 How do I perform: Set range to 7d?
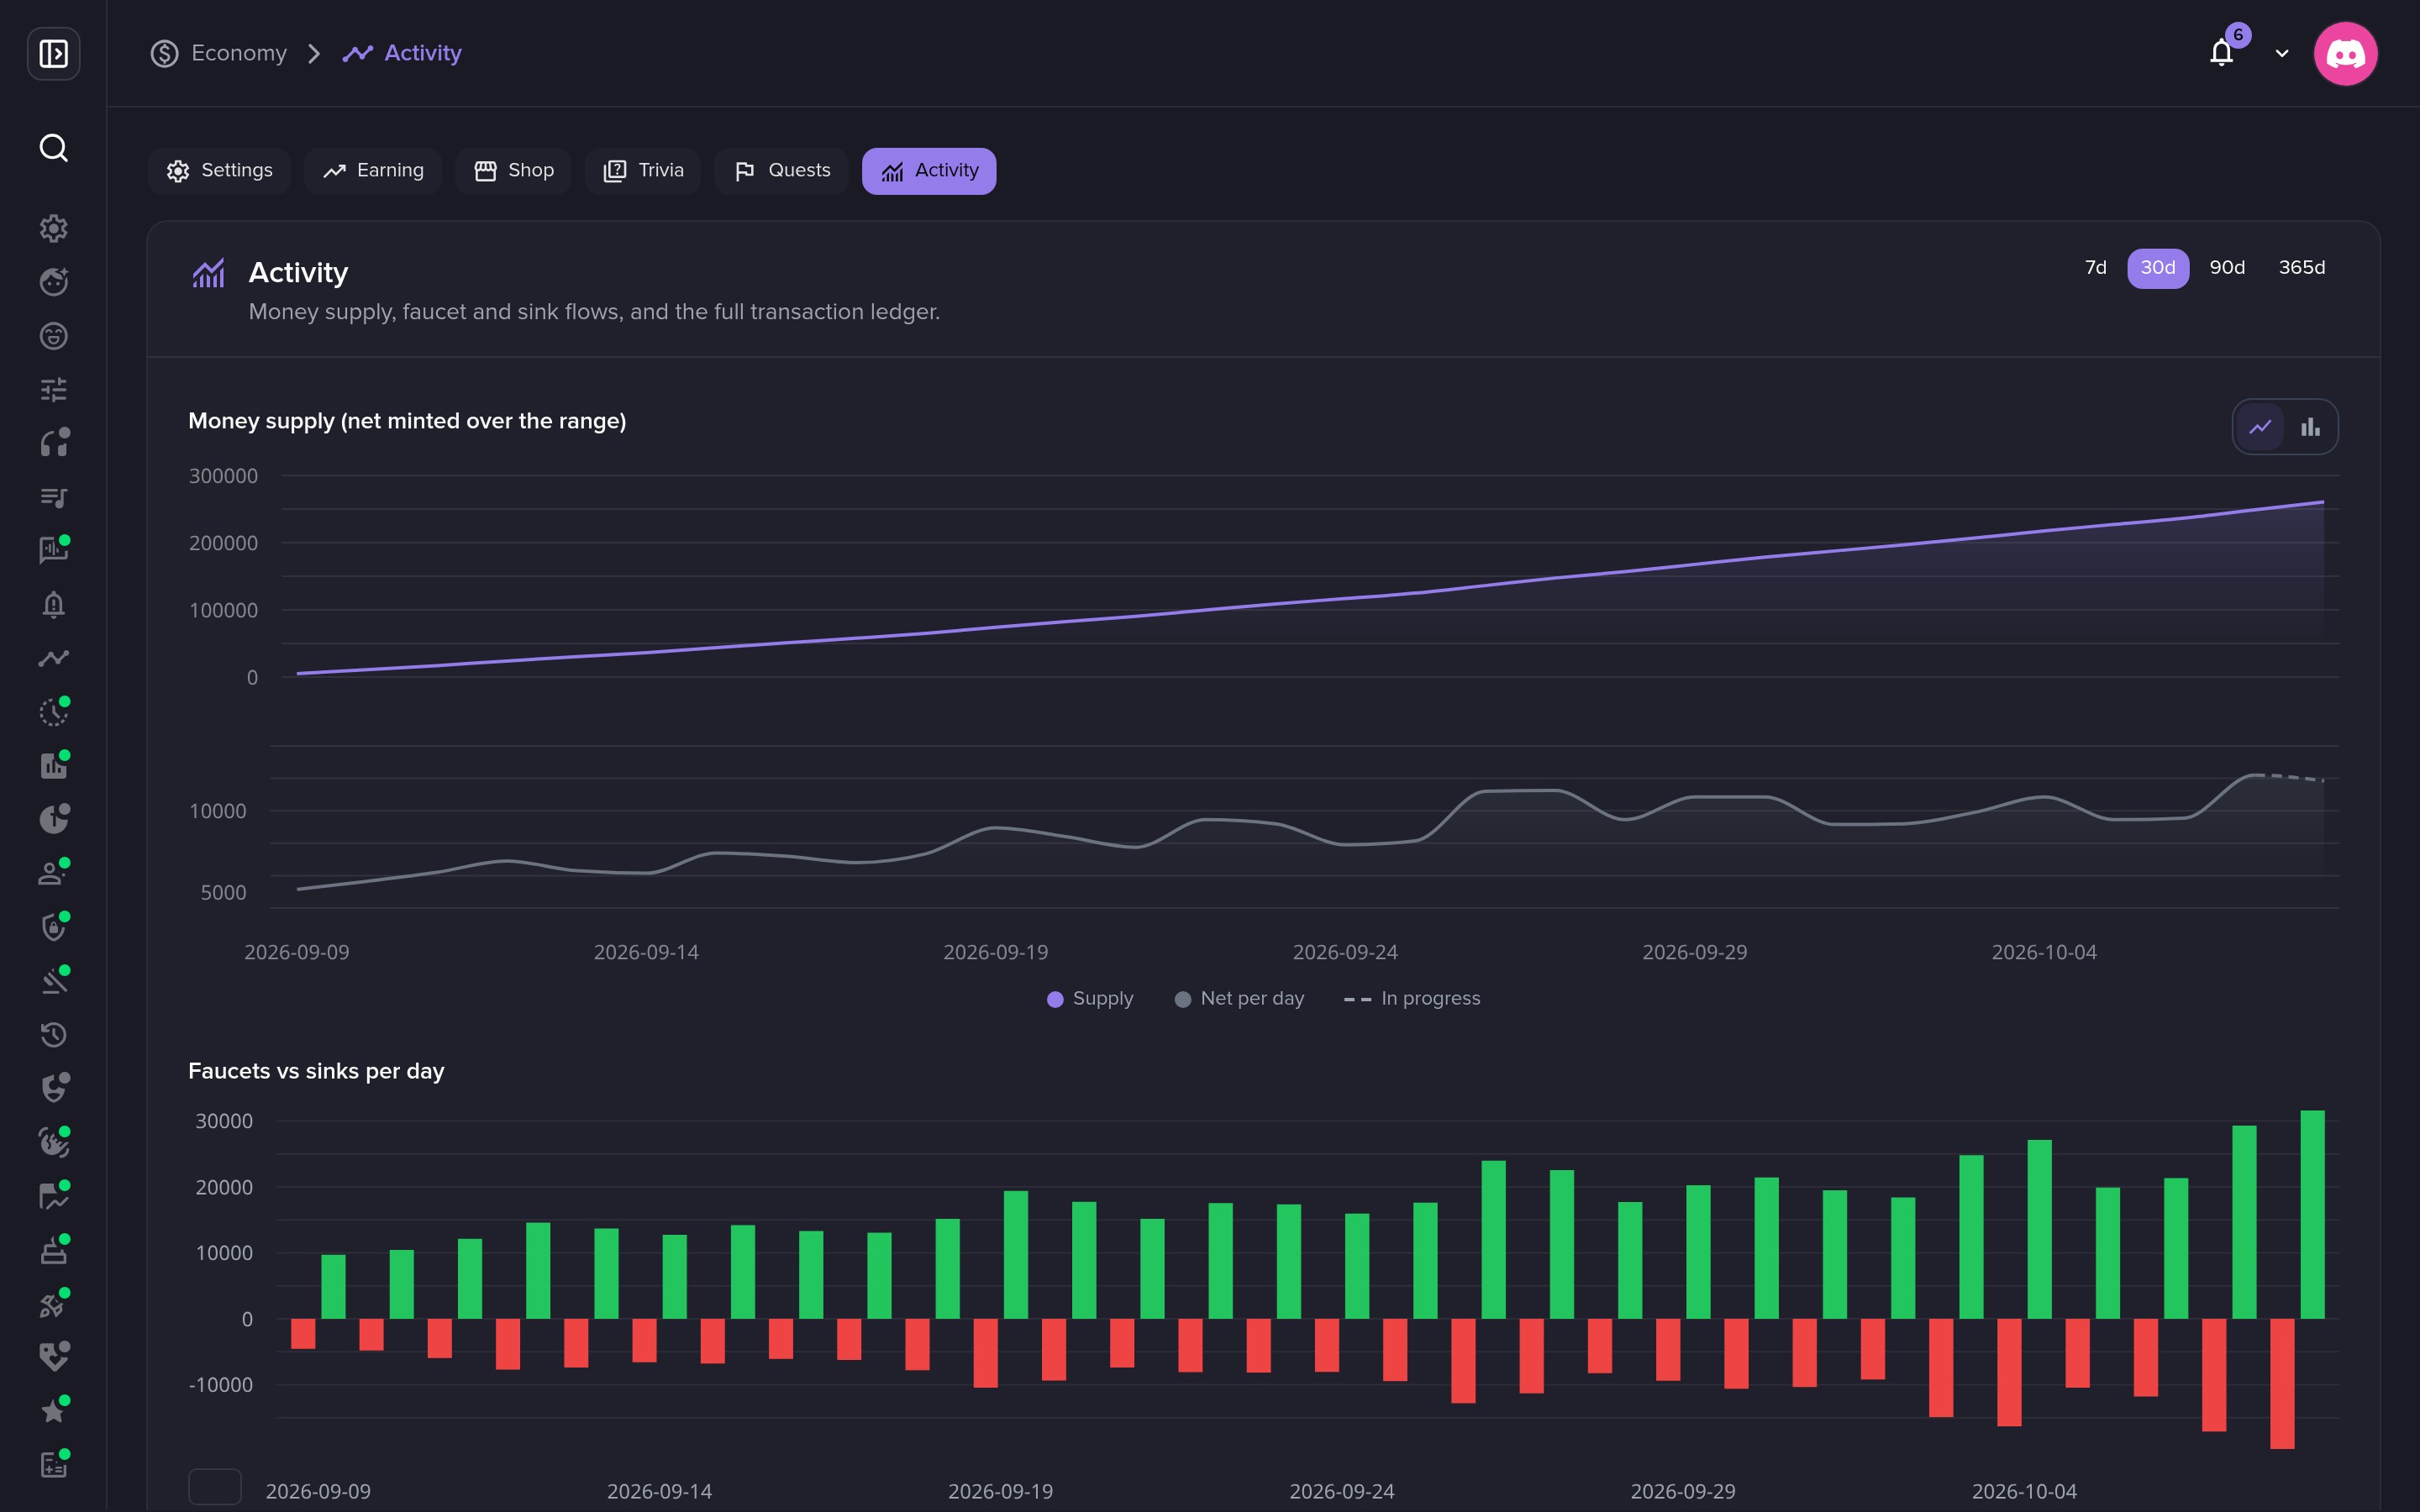[x=2096, y=267]
